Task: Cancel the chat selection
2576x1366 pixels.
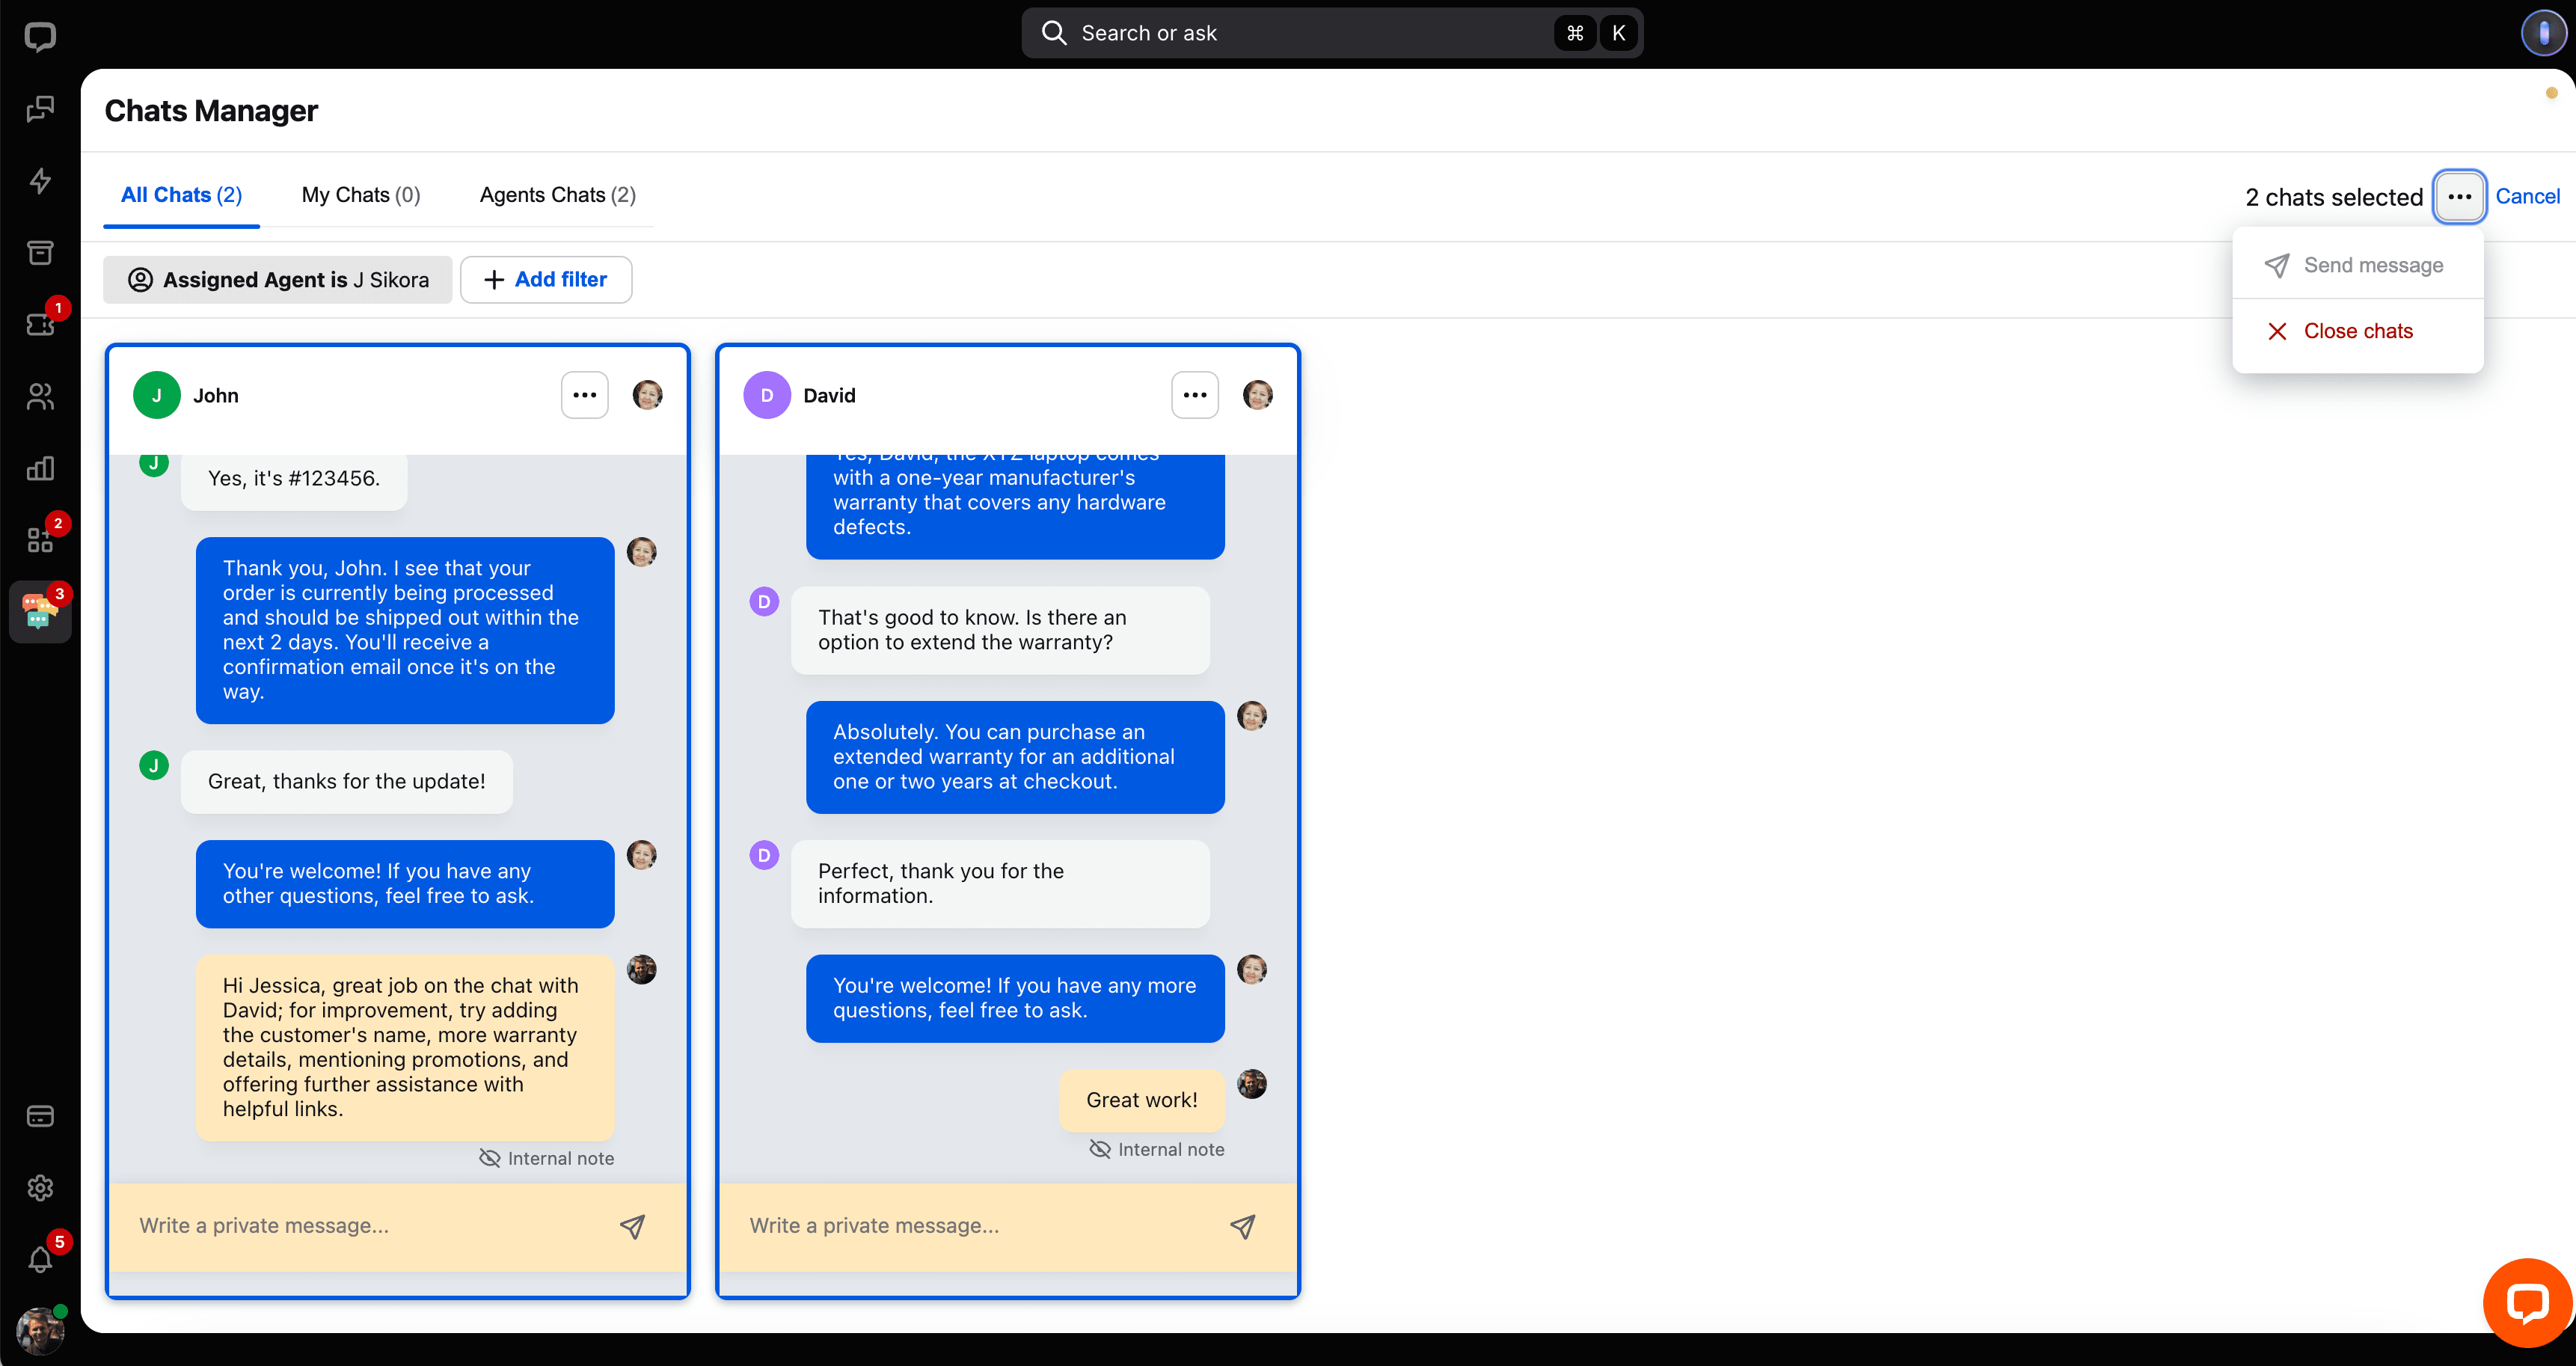Action: (x=2527, y=197)
